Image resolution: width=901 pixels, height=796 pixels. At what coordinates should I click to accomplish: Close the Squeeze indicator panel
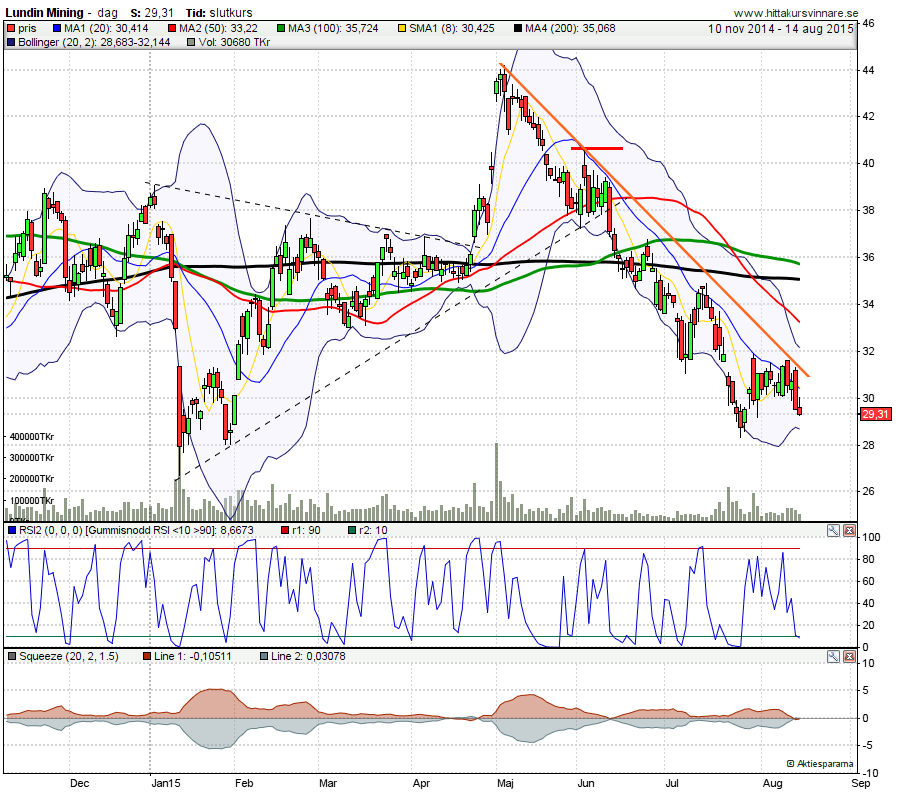(849, 656)
